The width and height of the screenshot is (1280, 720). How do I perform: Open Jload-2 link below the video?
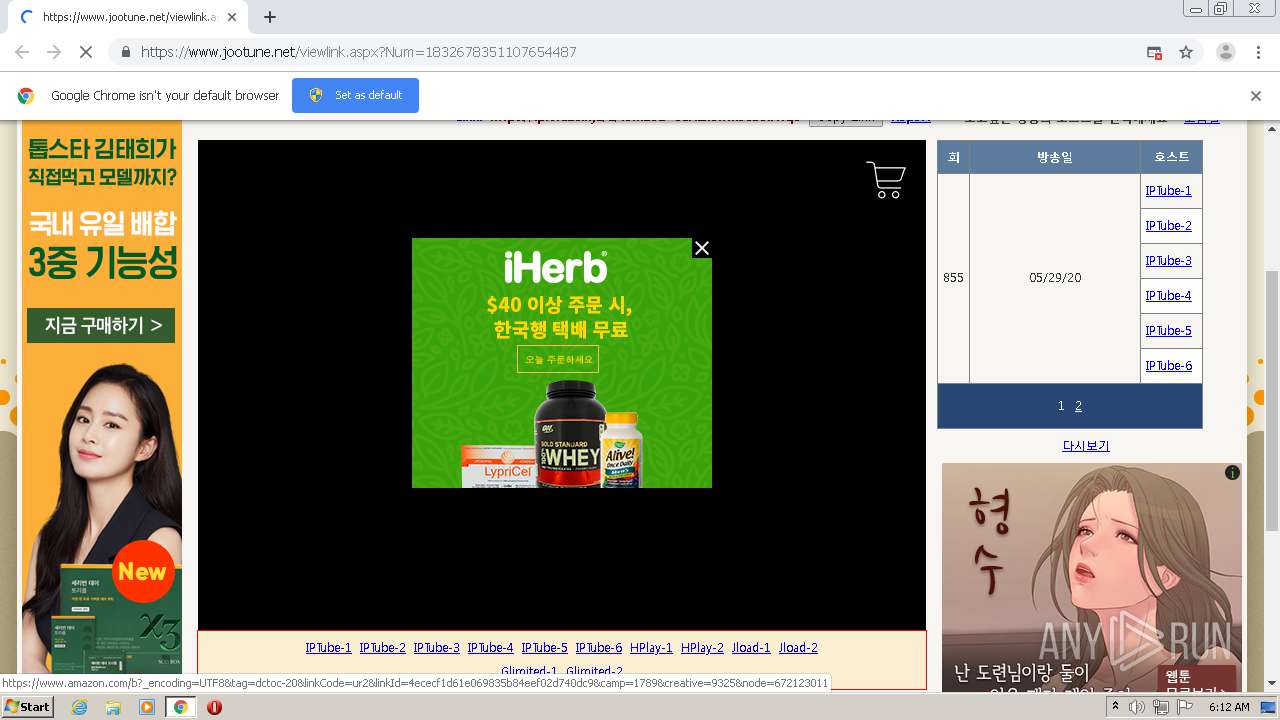tap(798, 648)
